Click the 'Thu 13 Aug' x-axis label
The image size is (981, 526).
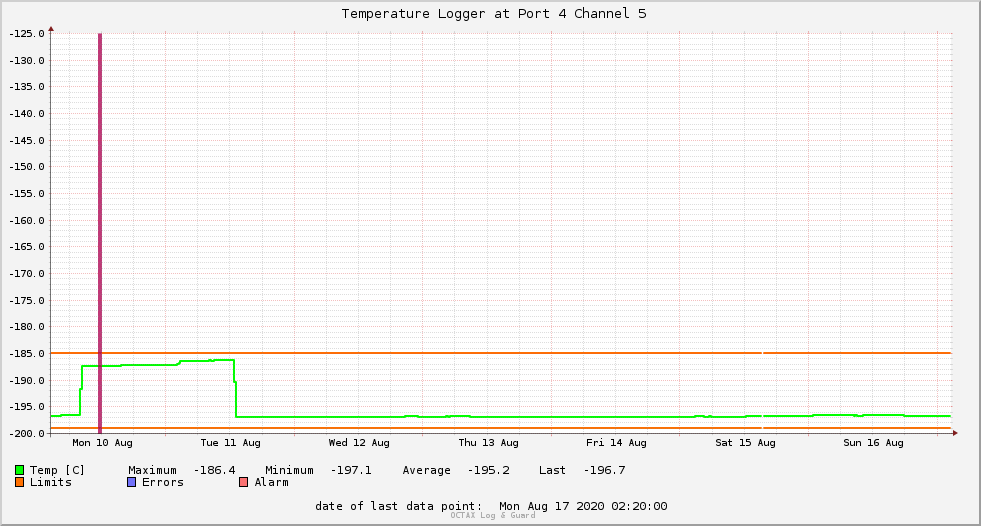click(488, 443)
